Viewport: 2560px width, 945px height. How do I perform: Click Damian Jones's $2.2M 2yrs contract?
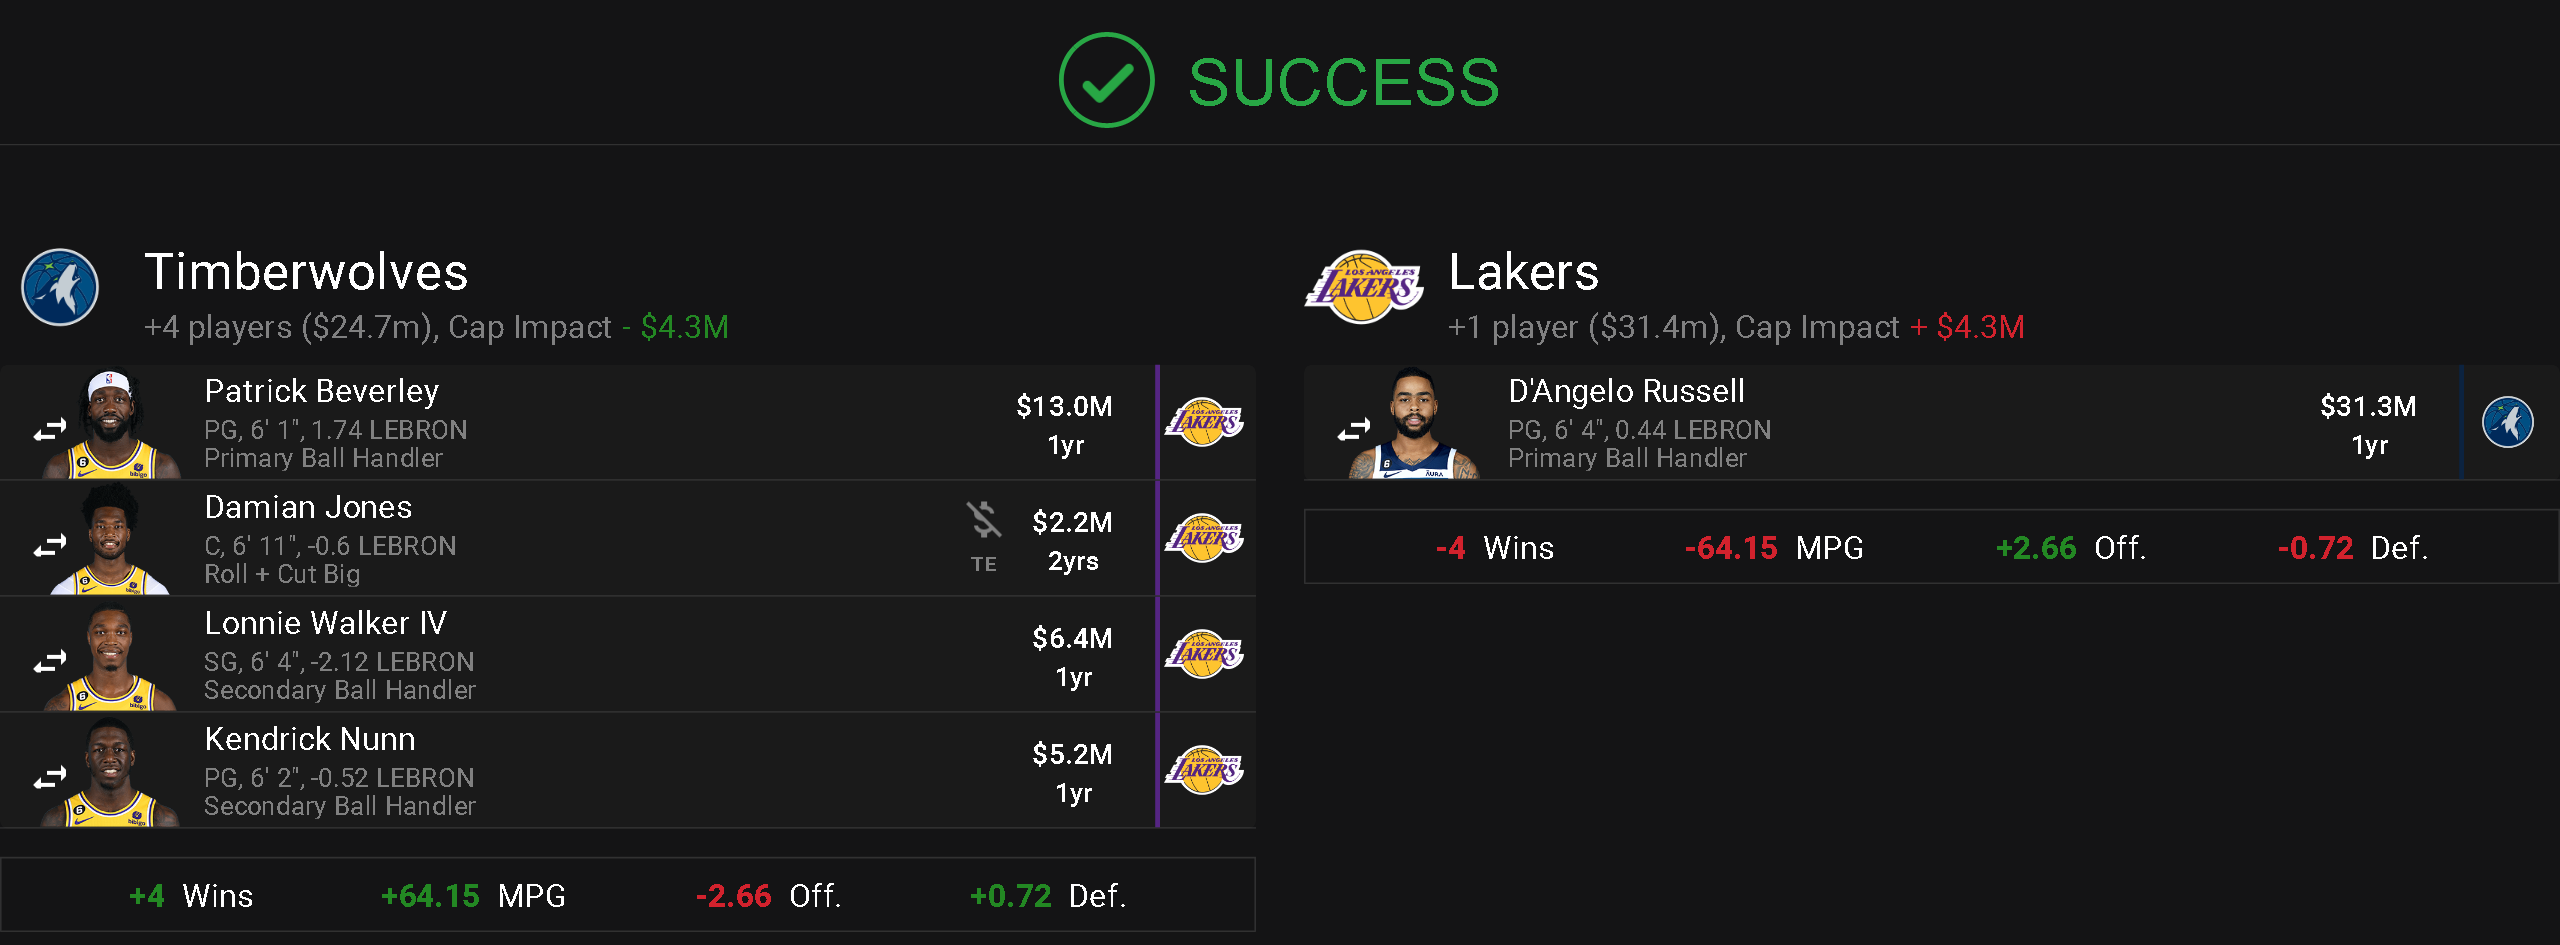pyautogui.click(x=1072, y=541)
